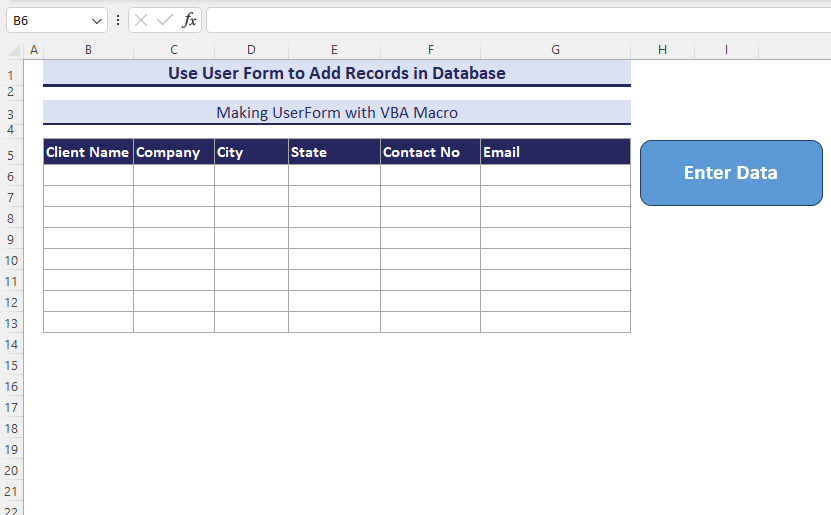Select row 13 header
The width and height of the screenshot is (831, 515).
11,323
